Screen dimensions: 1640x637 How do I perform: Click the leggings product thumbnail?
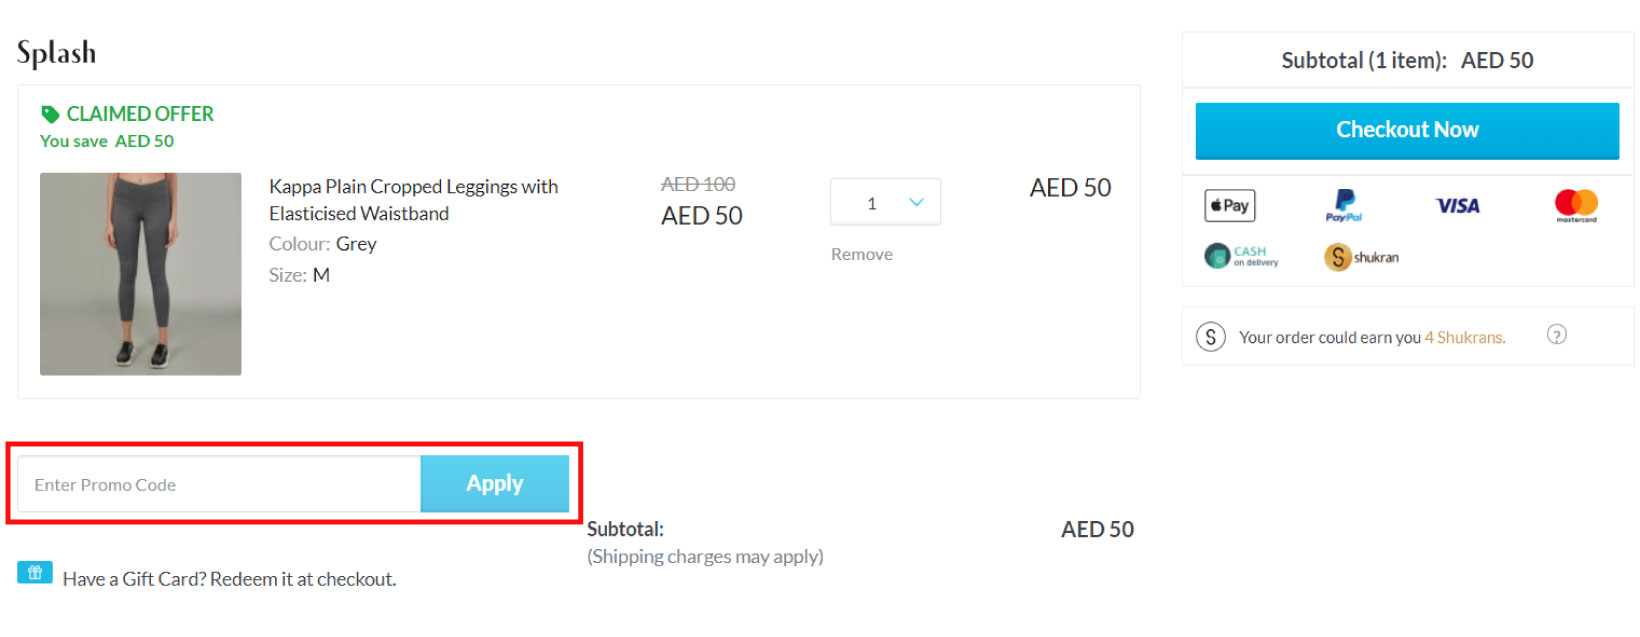[x=140, y=273]
